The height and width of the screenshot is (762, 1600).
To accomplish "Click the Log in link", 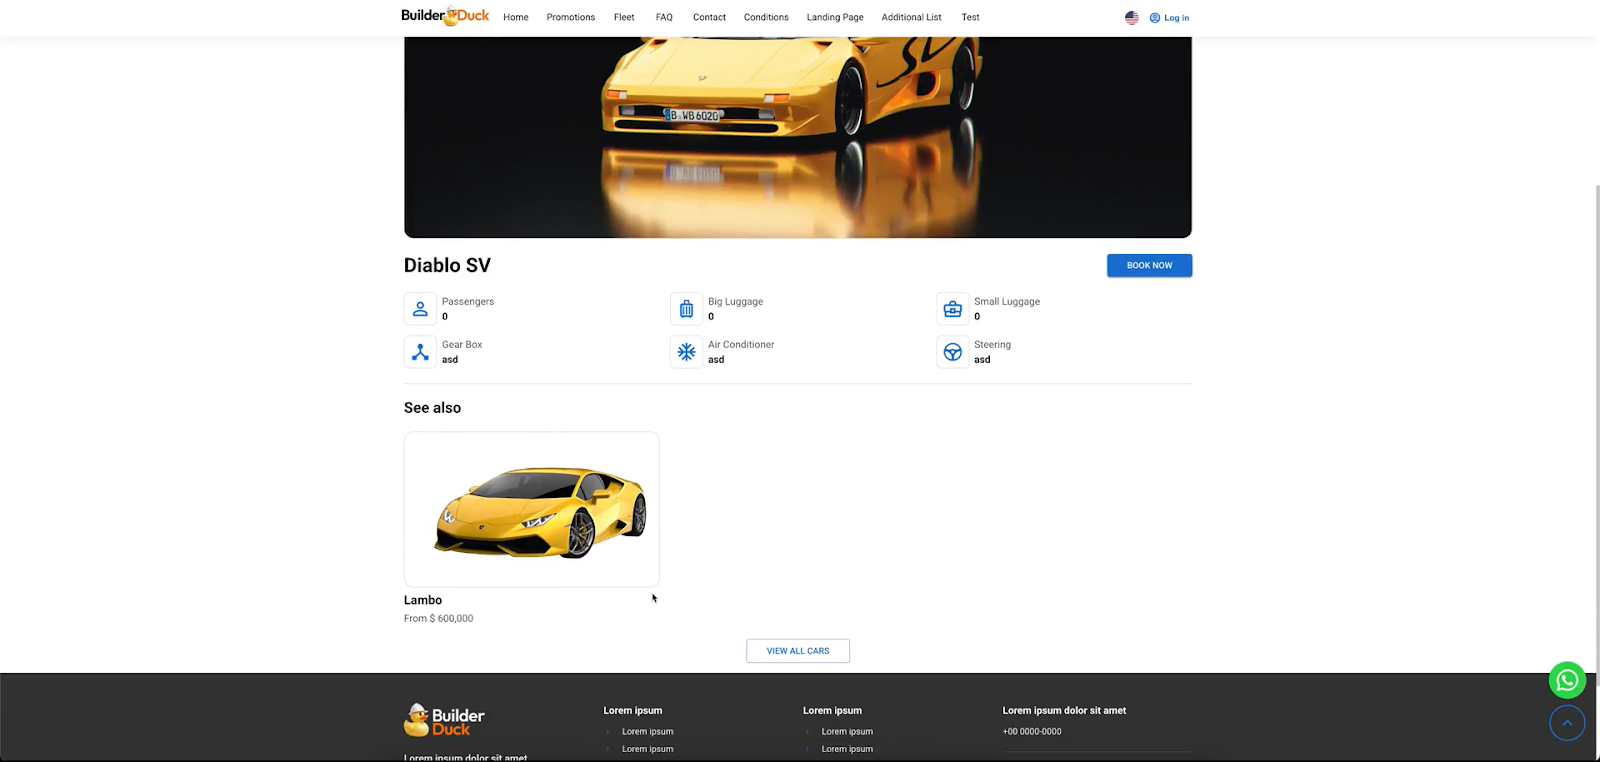I will (1170, 18).
